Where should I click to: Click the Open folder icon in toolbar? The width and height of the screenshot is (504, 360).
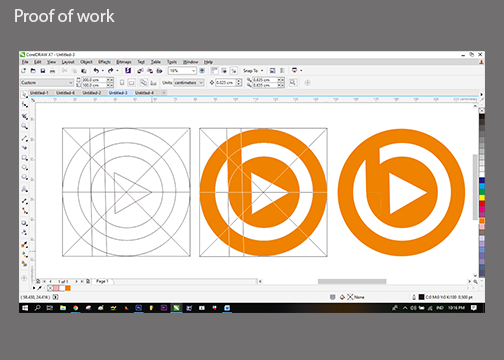tap(33, 71)
